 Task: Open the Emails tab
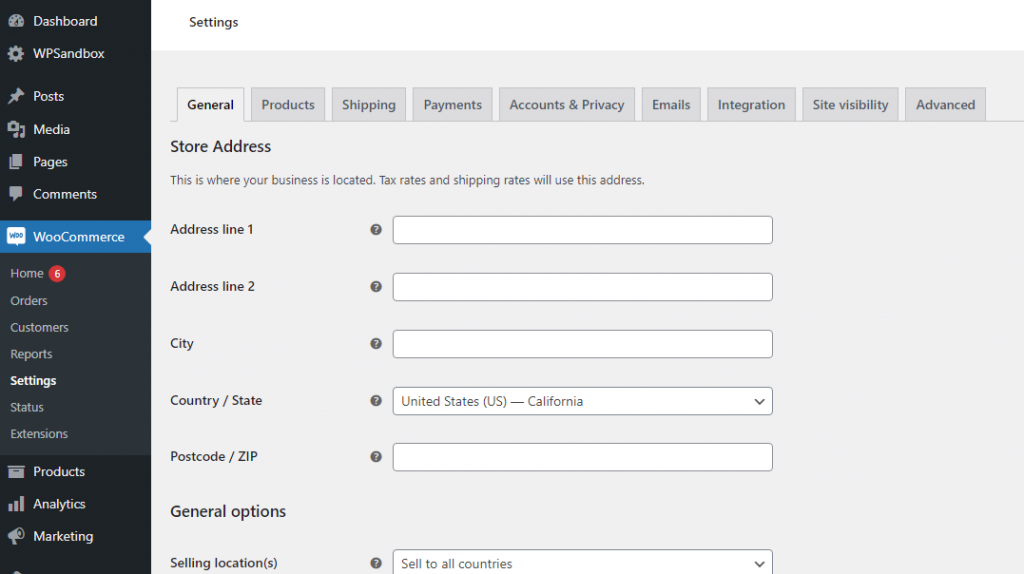click(671, 104)
